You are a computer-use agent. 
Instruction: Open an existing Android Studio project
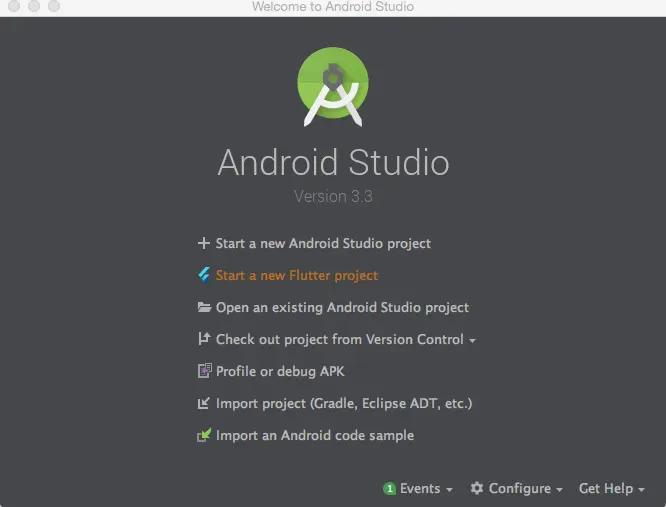point(342,307)
